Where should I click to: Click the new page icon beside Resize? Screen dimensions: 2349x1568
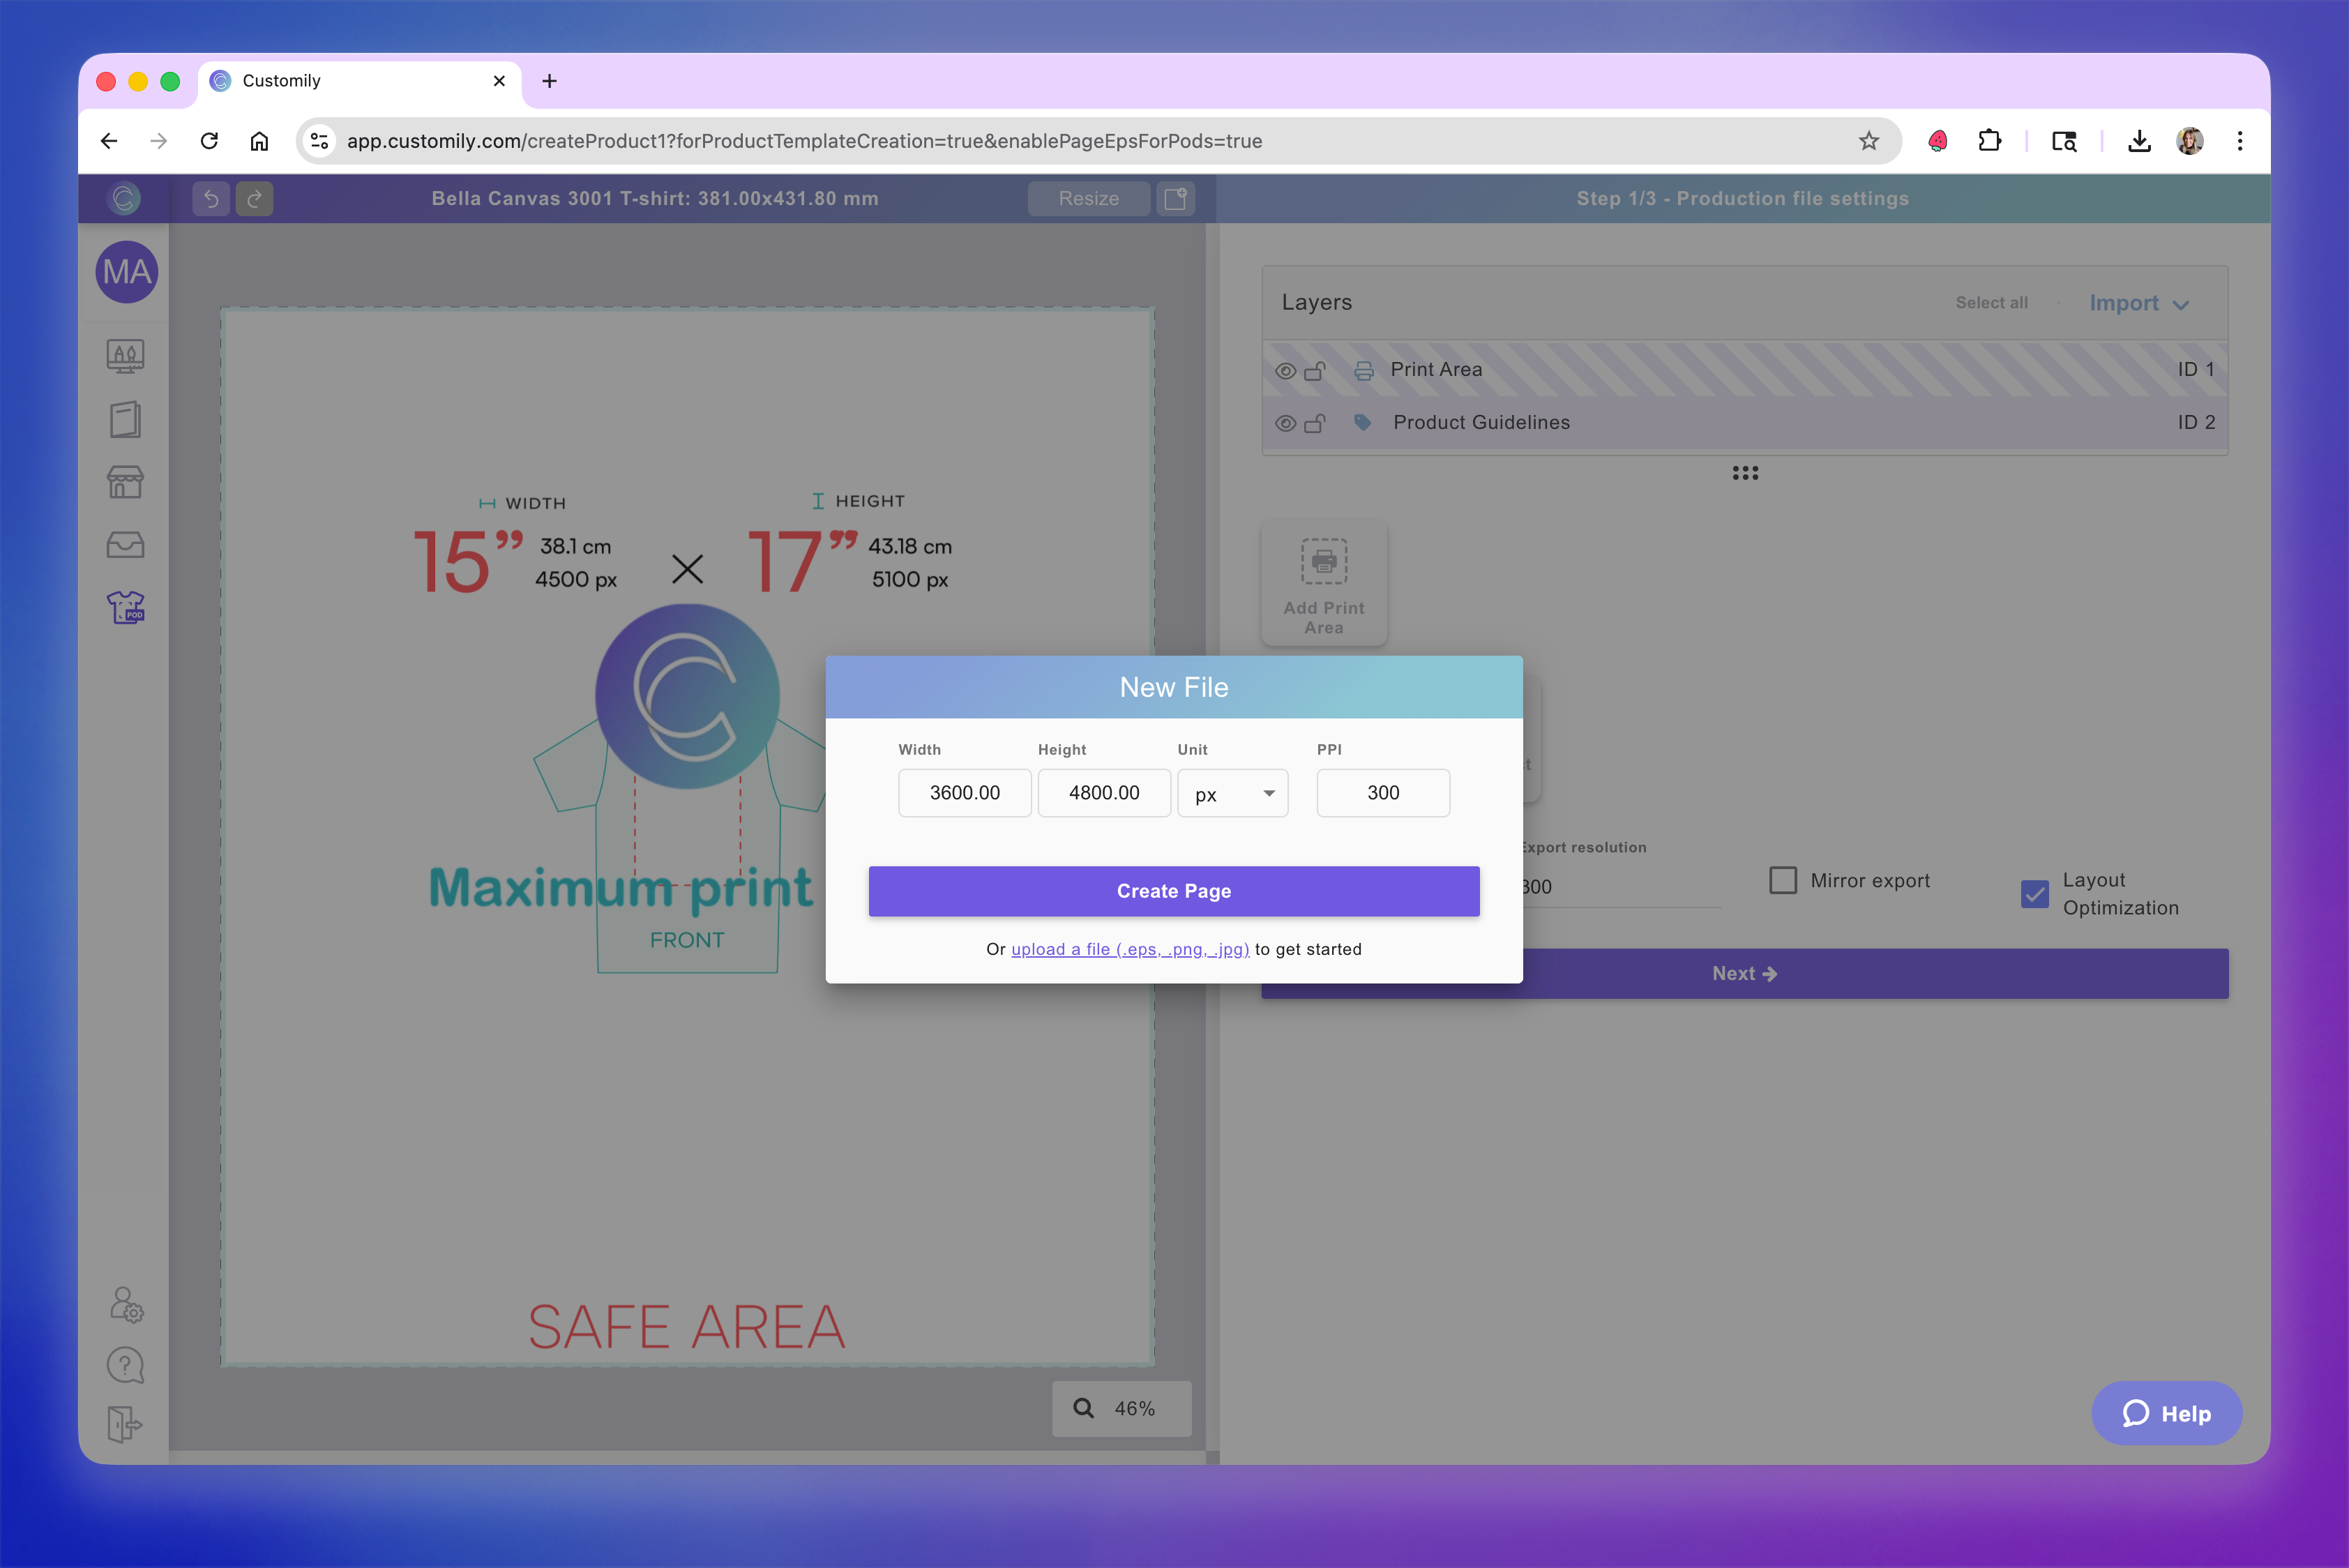1175,198
